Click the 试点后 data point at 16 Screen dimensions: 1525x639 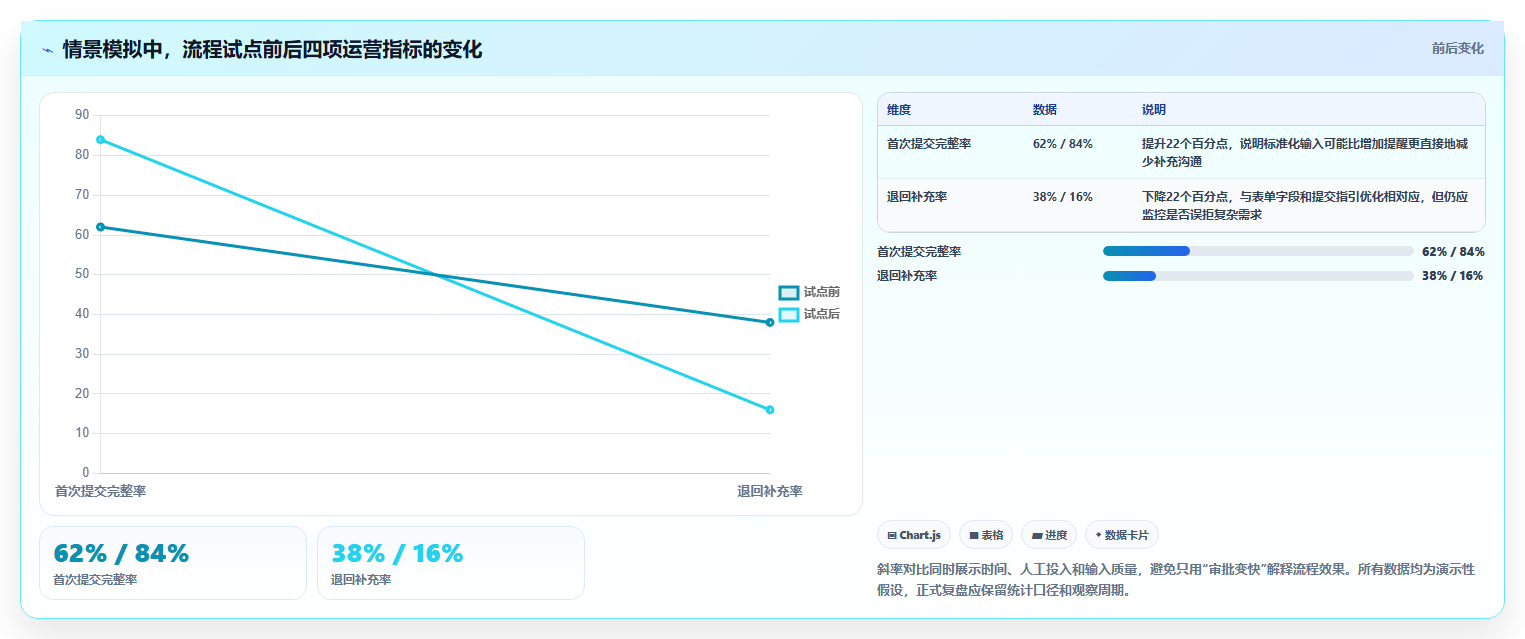[770, 409]
